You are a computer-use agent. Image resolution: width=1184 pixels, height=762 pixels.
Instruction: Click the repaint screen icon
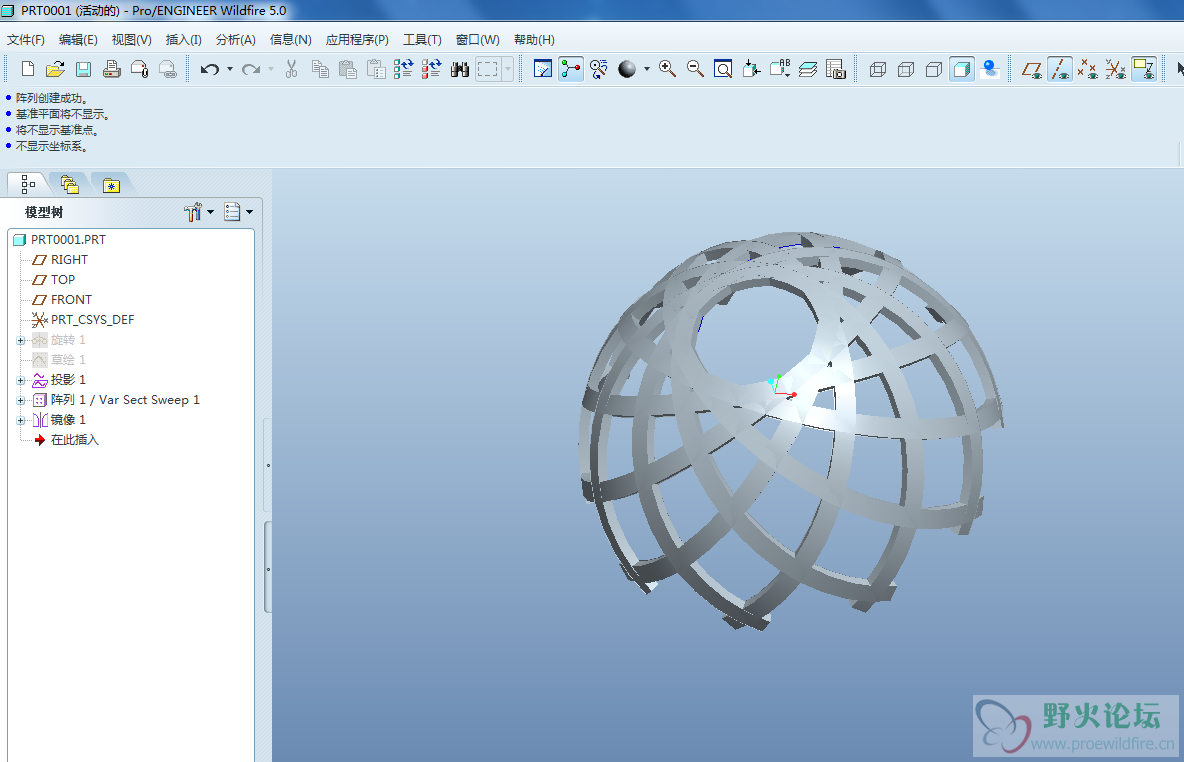(542, 69)
